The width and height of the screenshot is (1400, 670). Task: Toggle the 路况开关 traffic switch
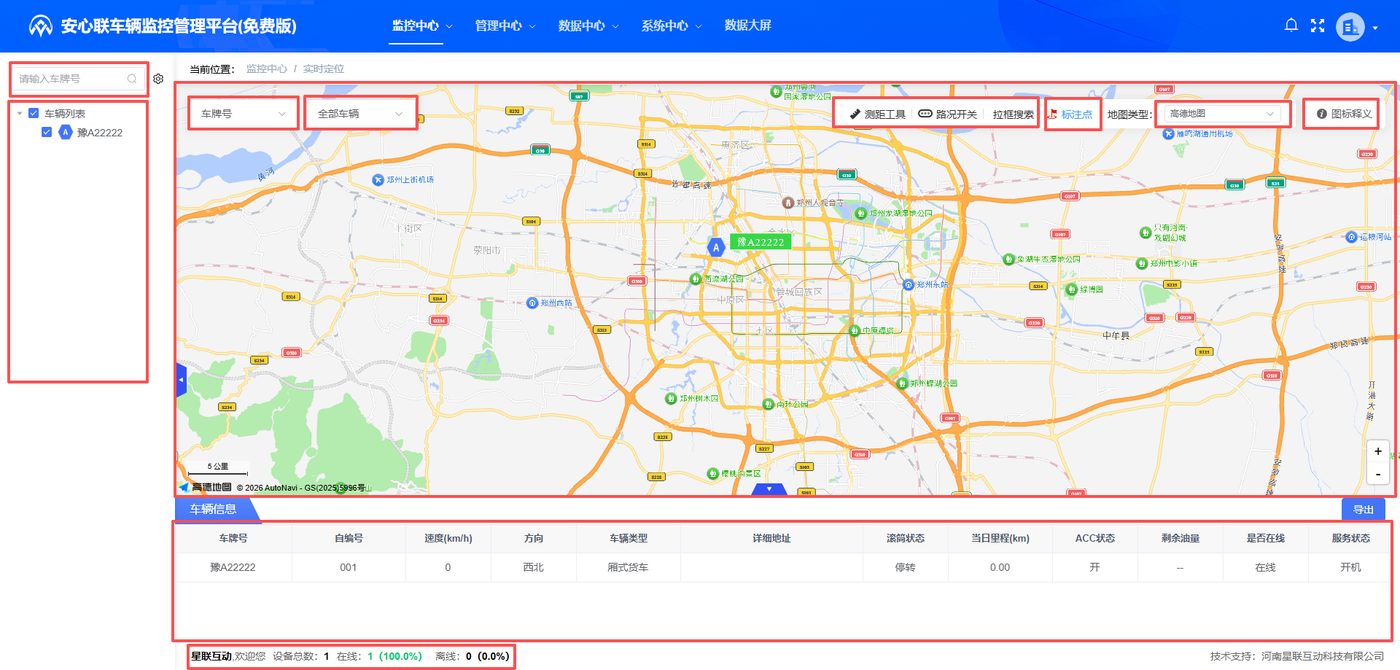click(947, 114)
